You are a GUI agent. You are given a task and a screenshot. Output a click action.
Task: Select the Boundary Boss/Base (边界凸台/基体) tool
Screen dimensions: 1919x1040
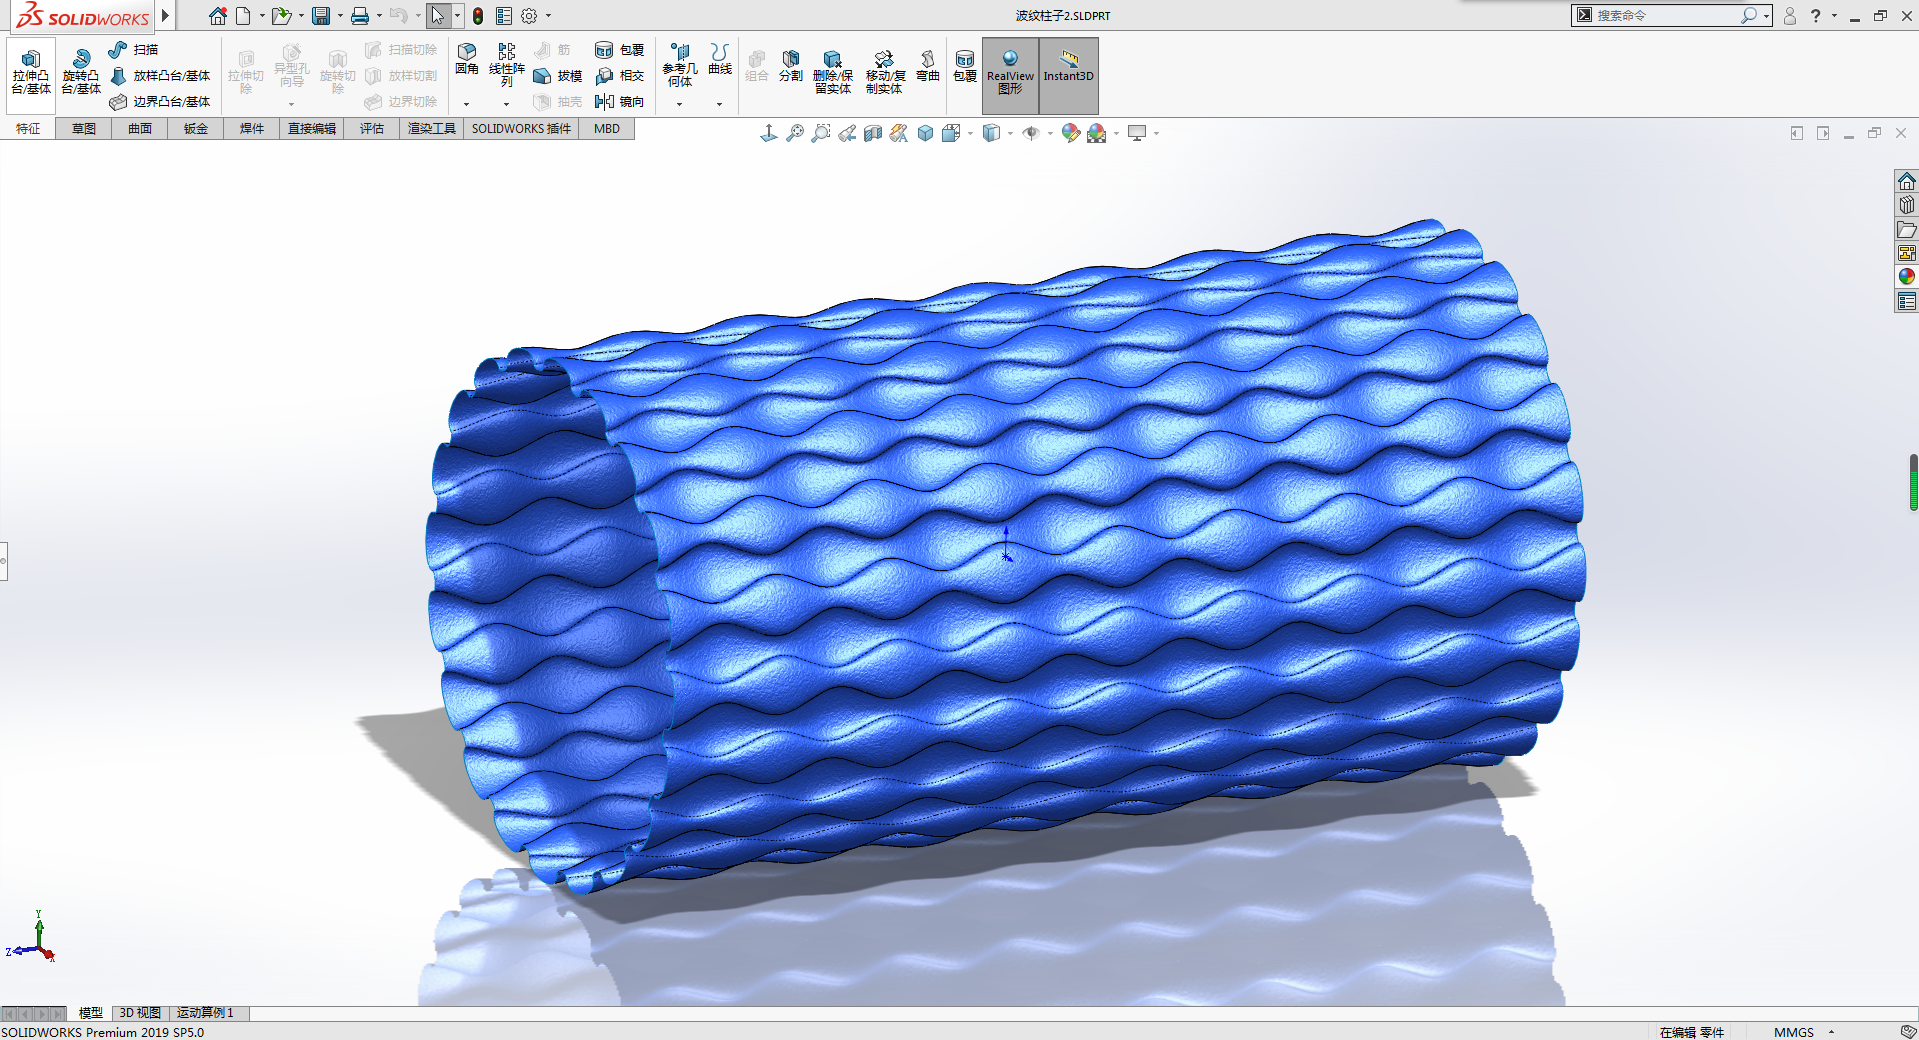pos(160,102)
